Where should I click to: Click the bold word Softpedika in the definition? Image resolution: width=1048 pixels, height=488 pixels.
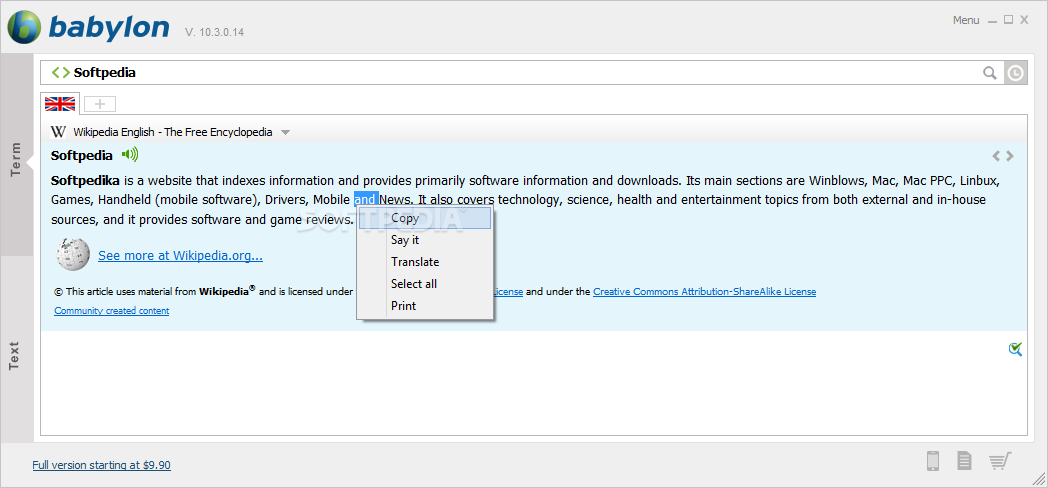point(86,180)
